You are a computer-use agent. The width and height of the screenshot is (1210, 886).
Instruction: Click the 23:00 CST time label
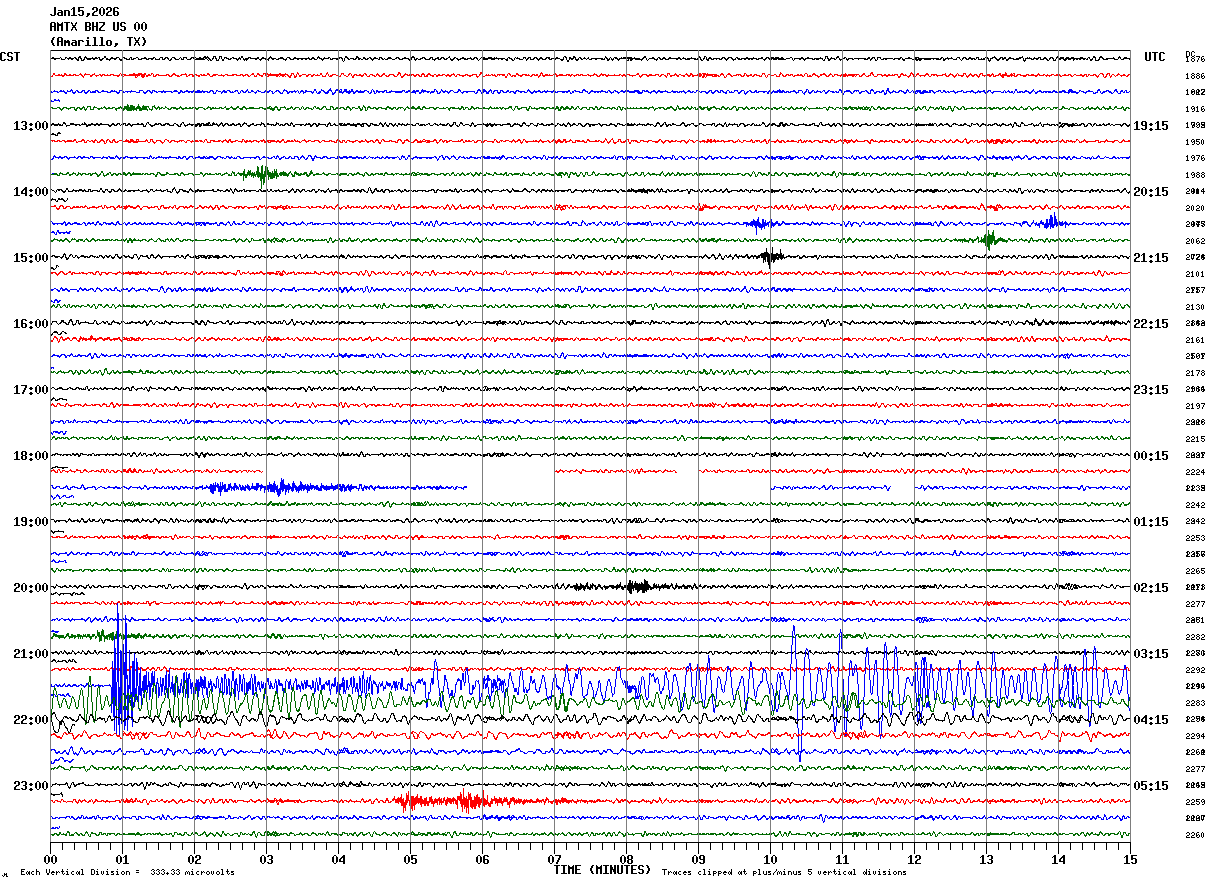pyautogui.click(x=30, y=786)
